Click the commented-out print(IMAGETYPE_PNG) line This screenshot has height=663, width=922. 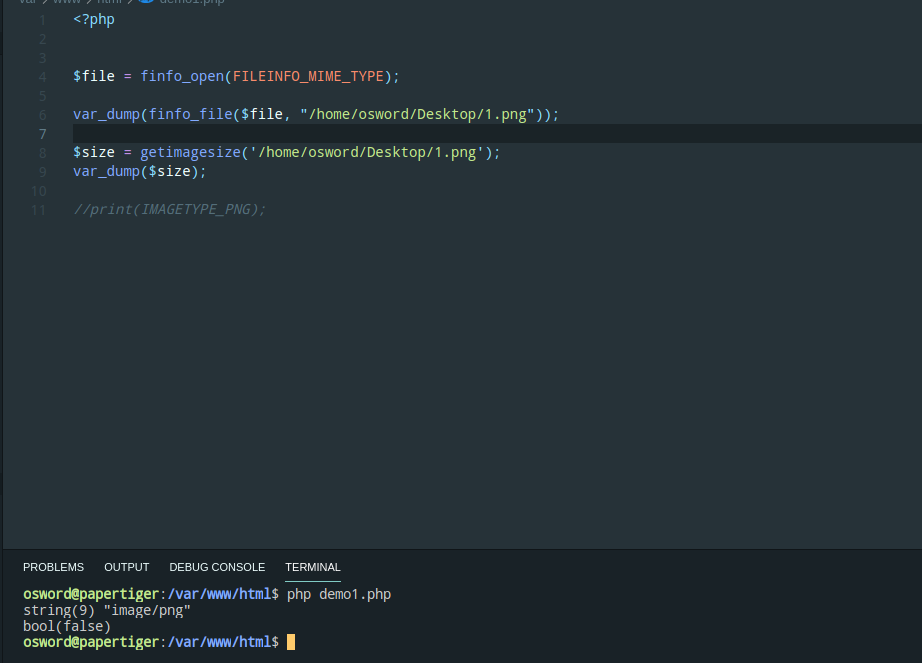pyautogui.click(x=169, y=210)
